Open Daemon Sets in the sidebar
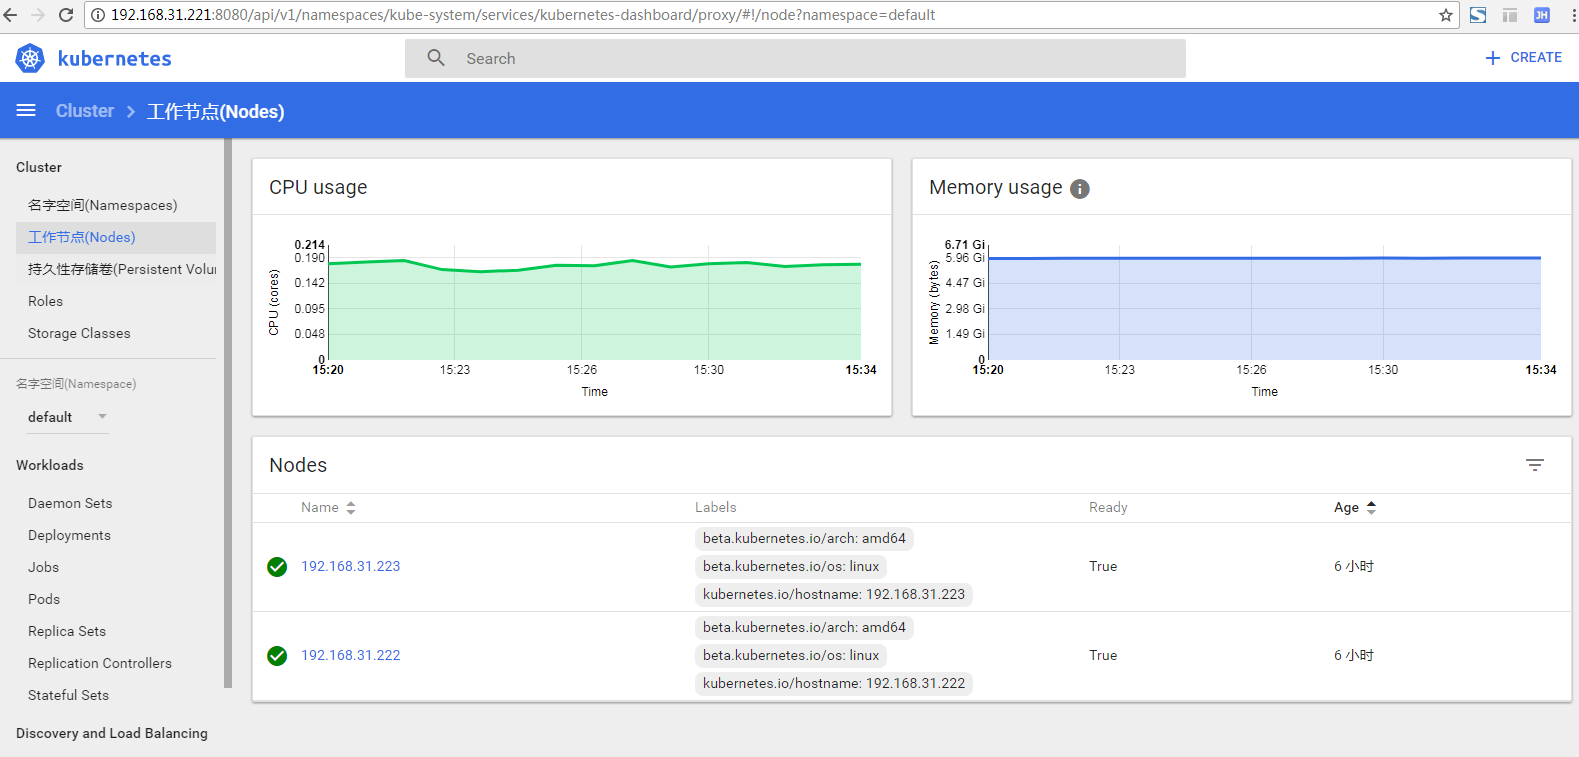This screenshot has width=1579, height=757. 70,503
